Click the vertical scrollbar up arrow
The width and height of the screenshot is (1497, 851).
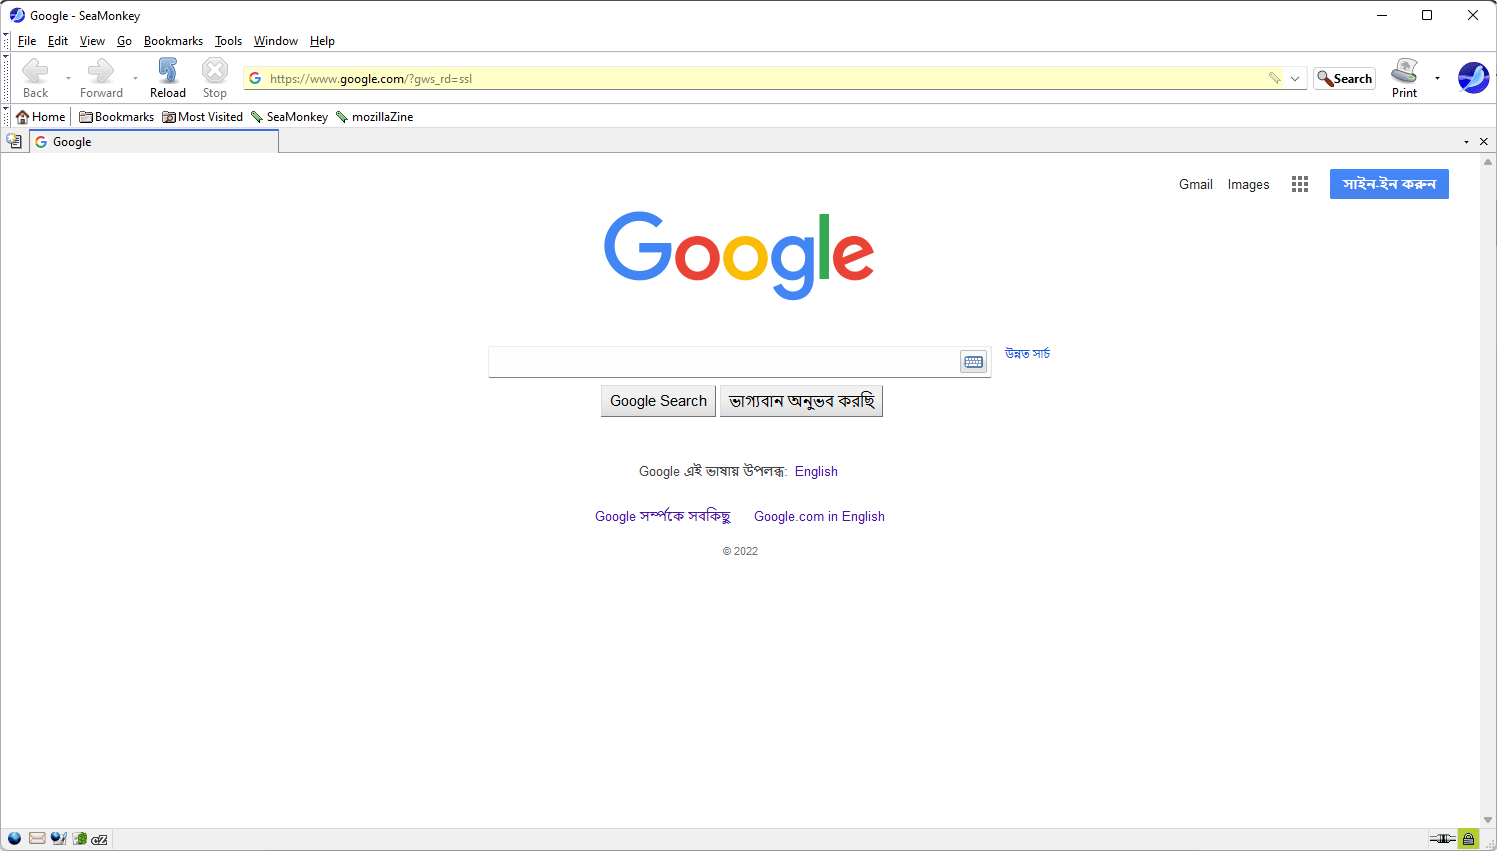click(1488, 161)
